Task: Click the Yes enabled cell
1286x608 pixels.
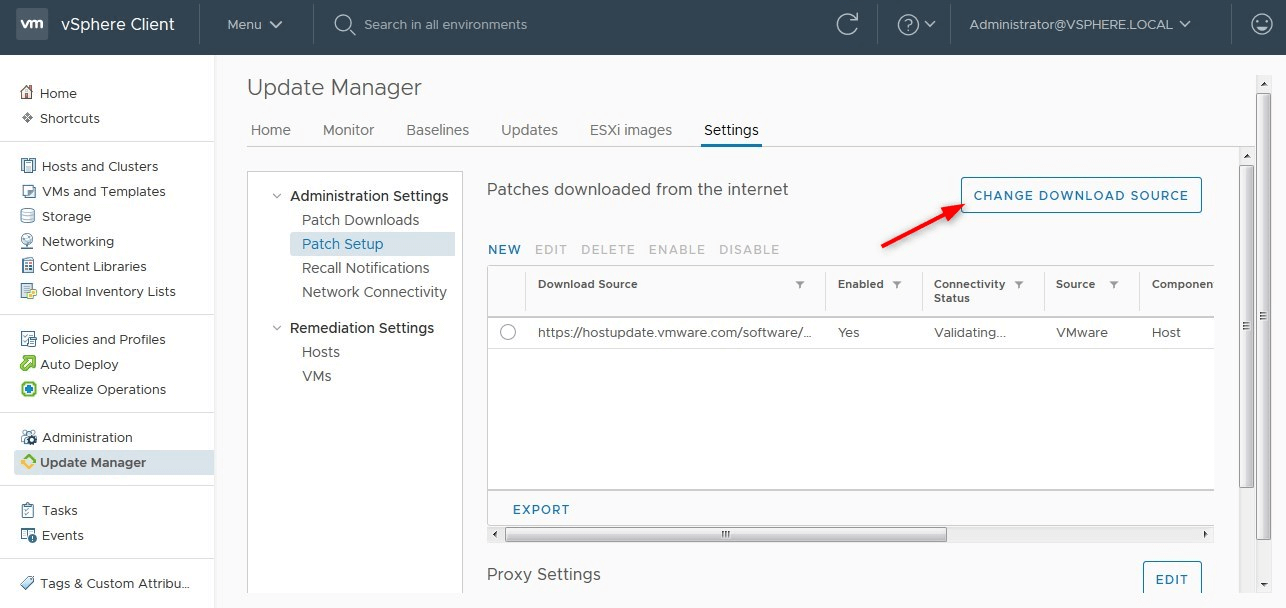Action: [x=849, y=332]
